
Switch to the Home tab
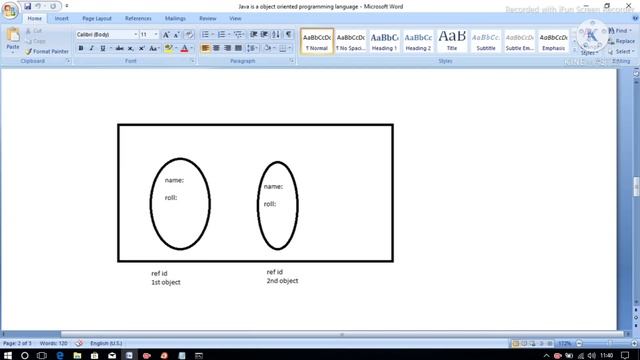point(35,18)
